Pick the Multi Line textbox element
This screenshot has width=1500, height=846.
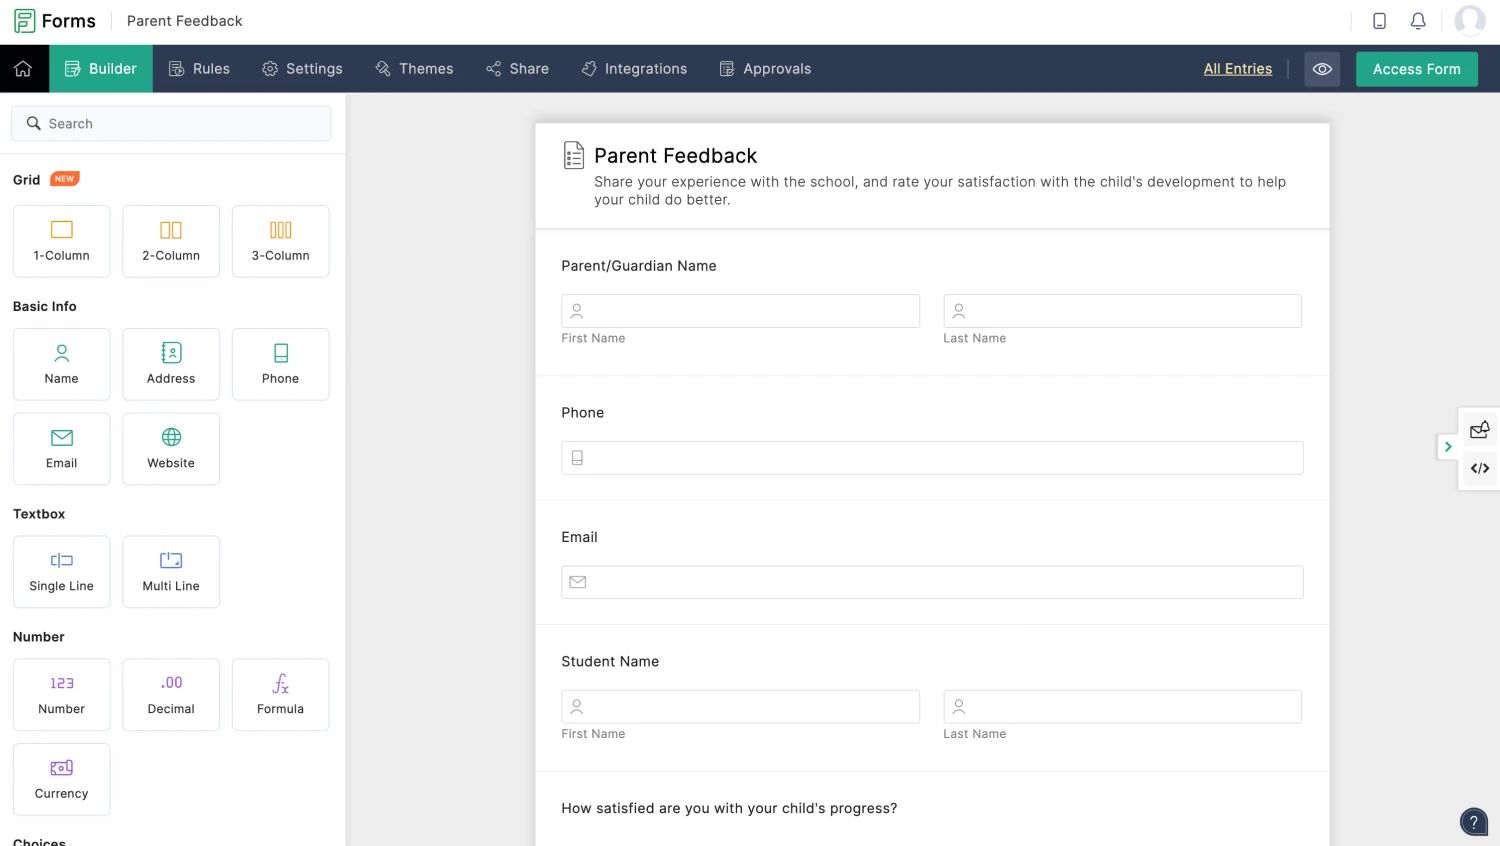pyautogui.click(x=170, y=571)
